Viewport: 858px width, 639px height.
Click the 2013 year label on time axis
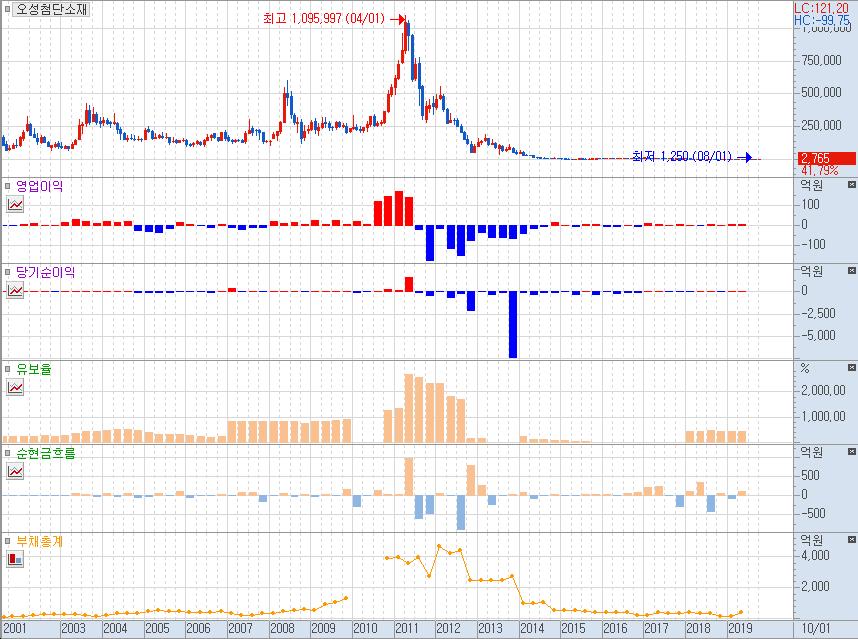[x=490, y=628]
